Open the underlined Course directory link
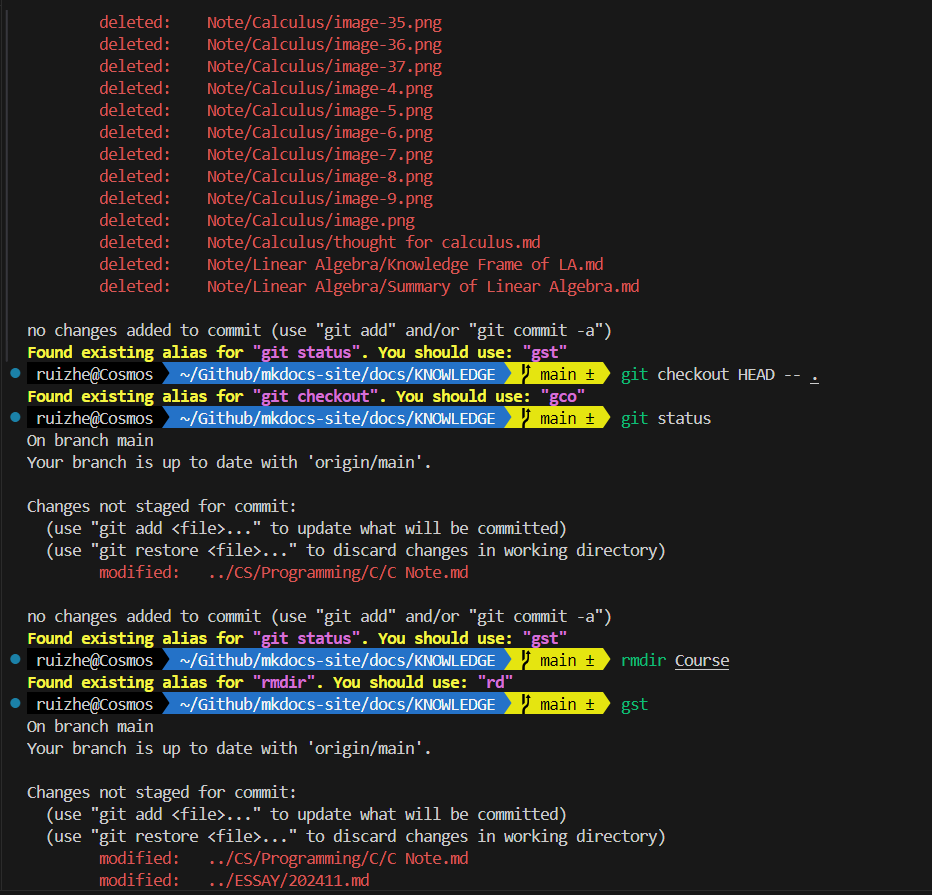This screenshot has height=895, width=932. point(702,661)
